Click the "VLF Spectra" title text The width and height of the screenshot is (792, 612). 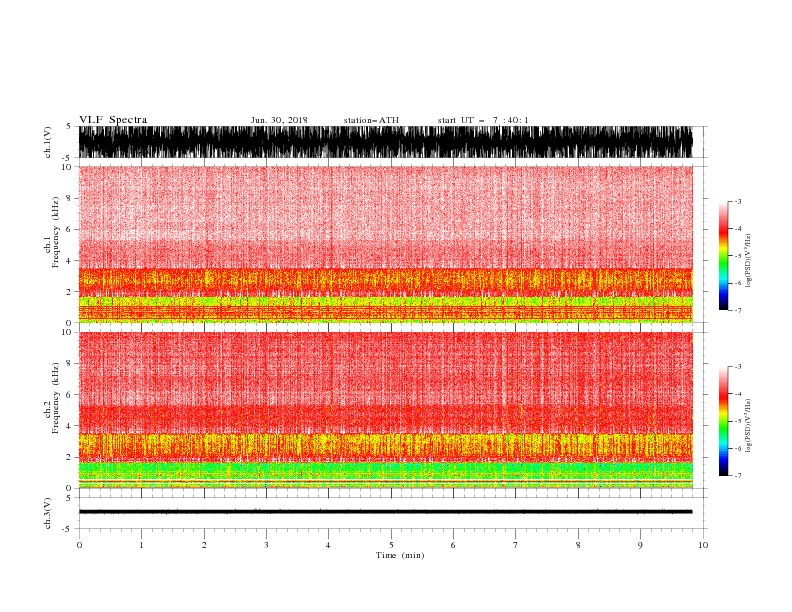tap(113, 120)
